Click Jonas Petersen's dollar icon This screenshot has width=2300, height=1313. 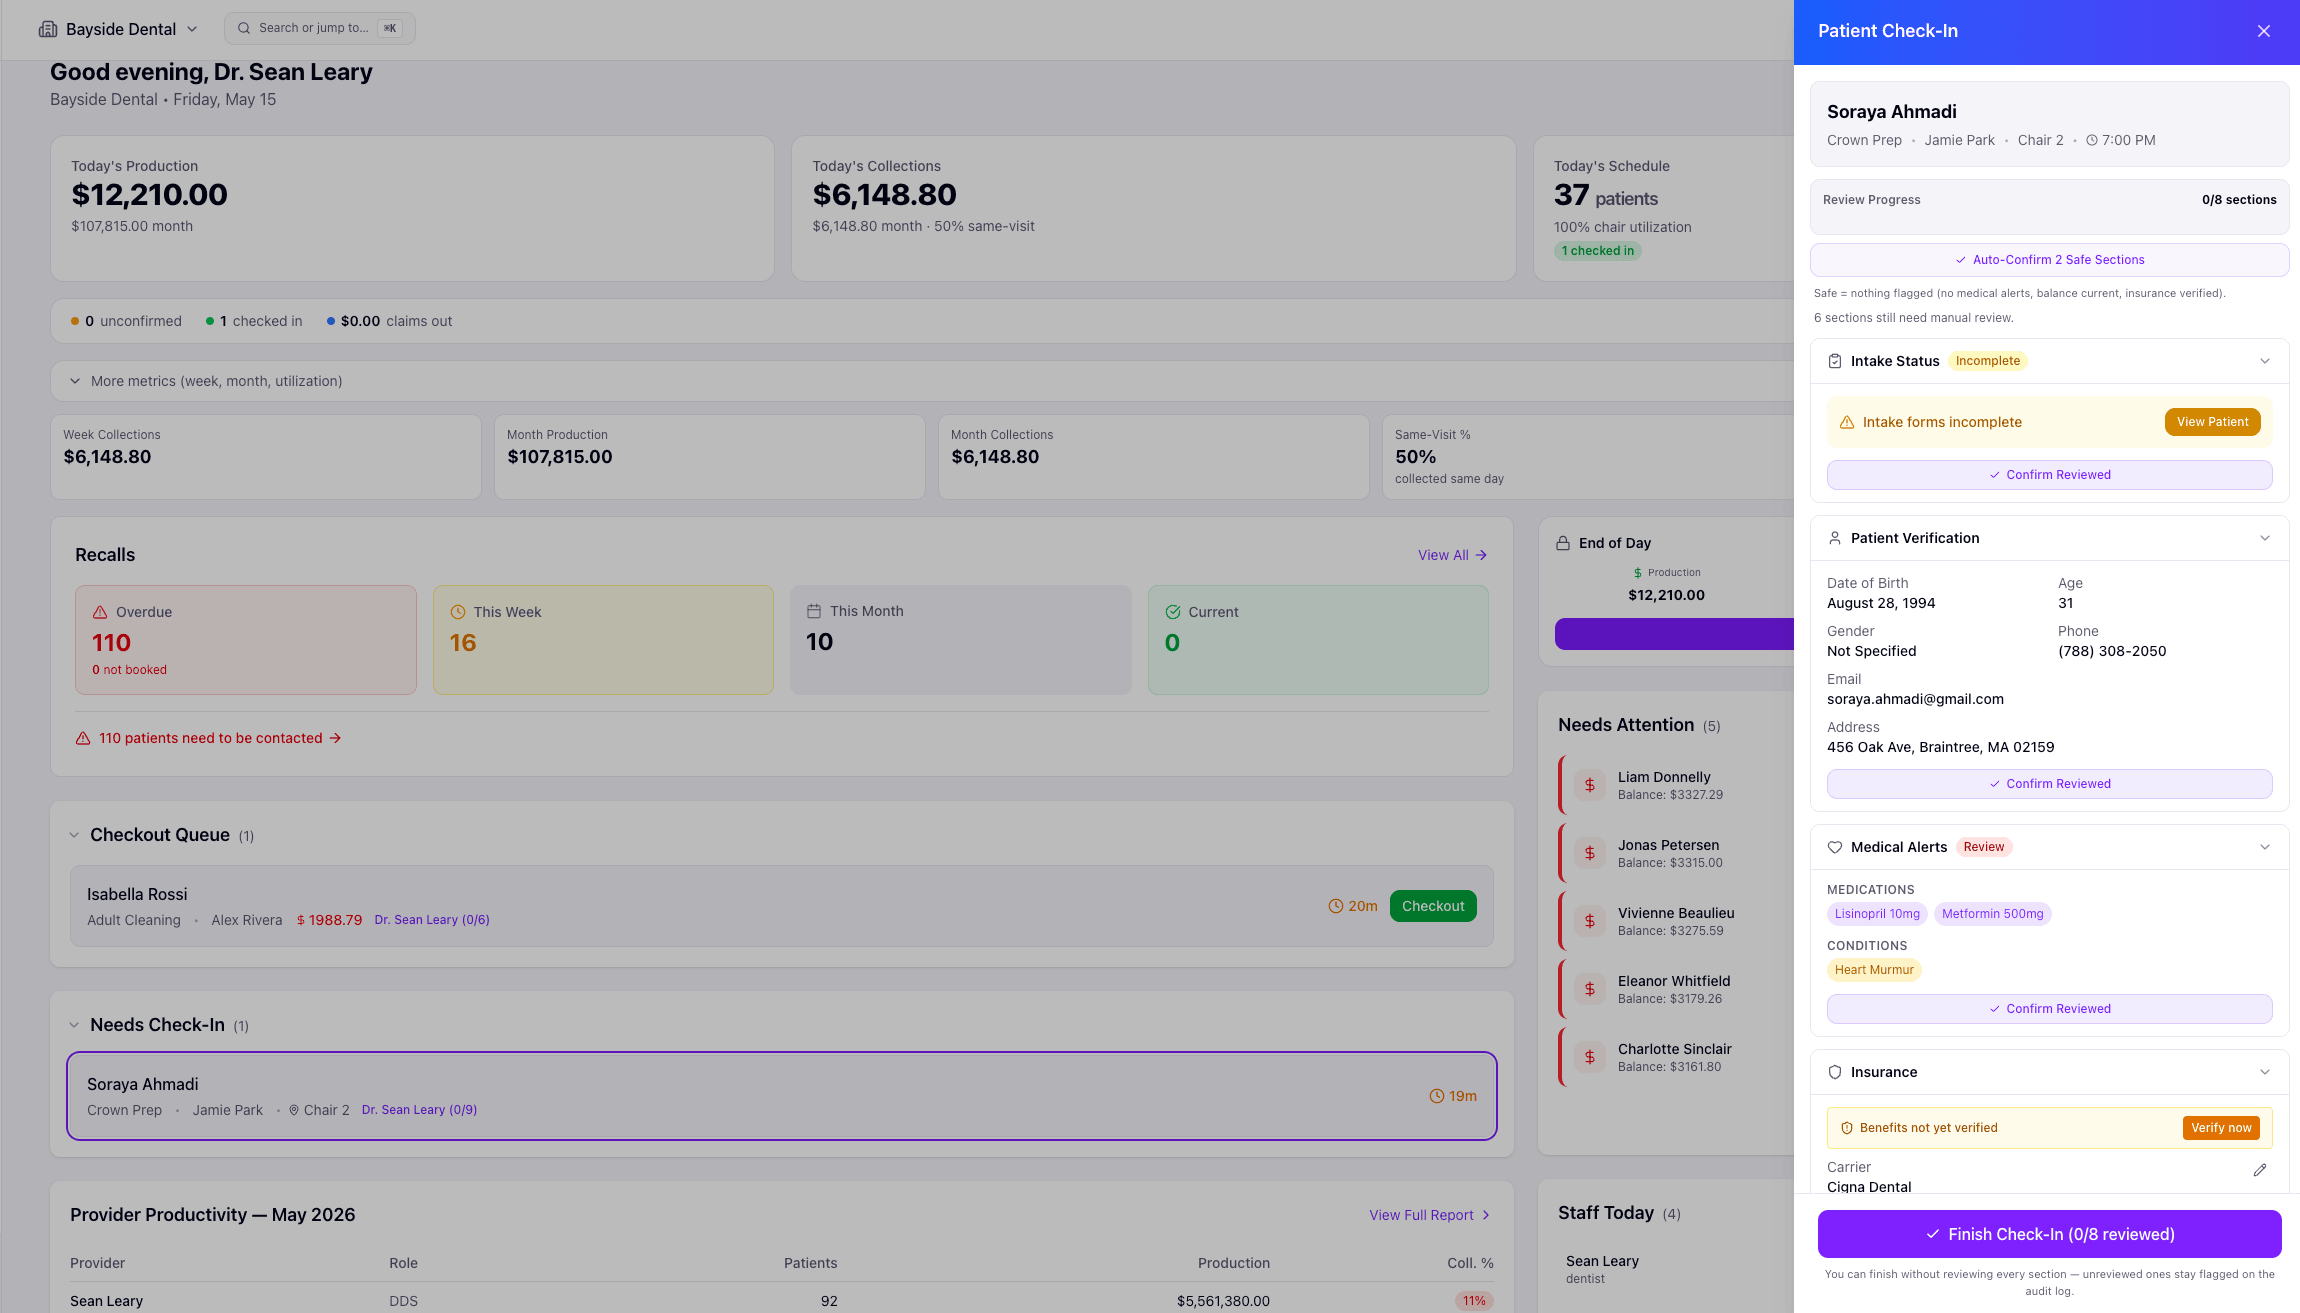pyautogui.click(x=1590, y=853)
